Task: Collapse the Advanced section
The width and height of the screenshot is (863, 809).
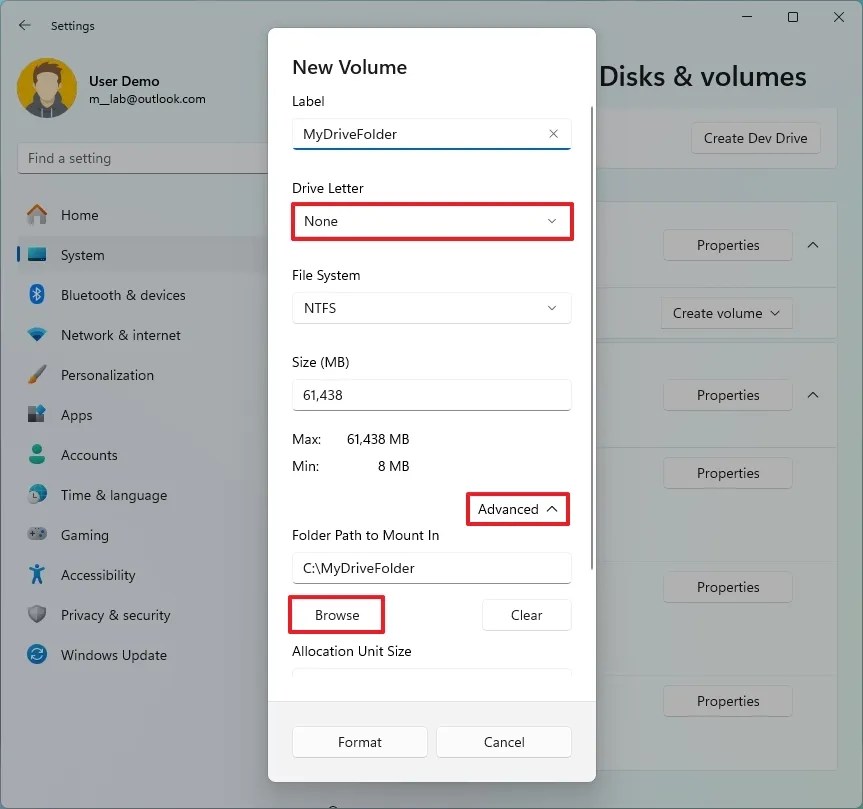Action: point(517,509)
